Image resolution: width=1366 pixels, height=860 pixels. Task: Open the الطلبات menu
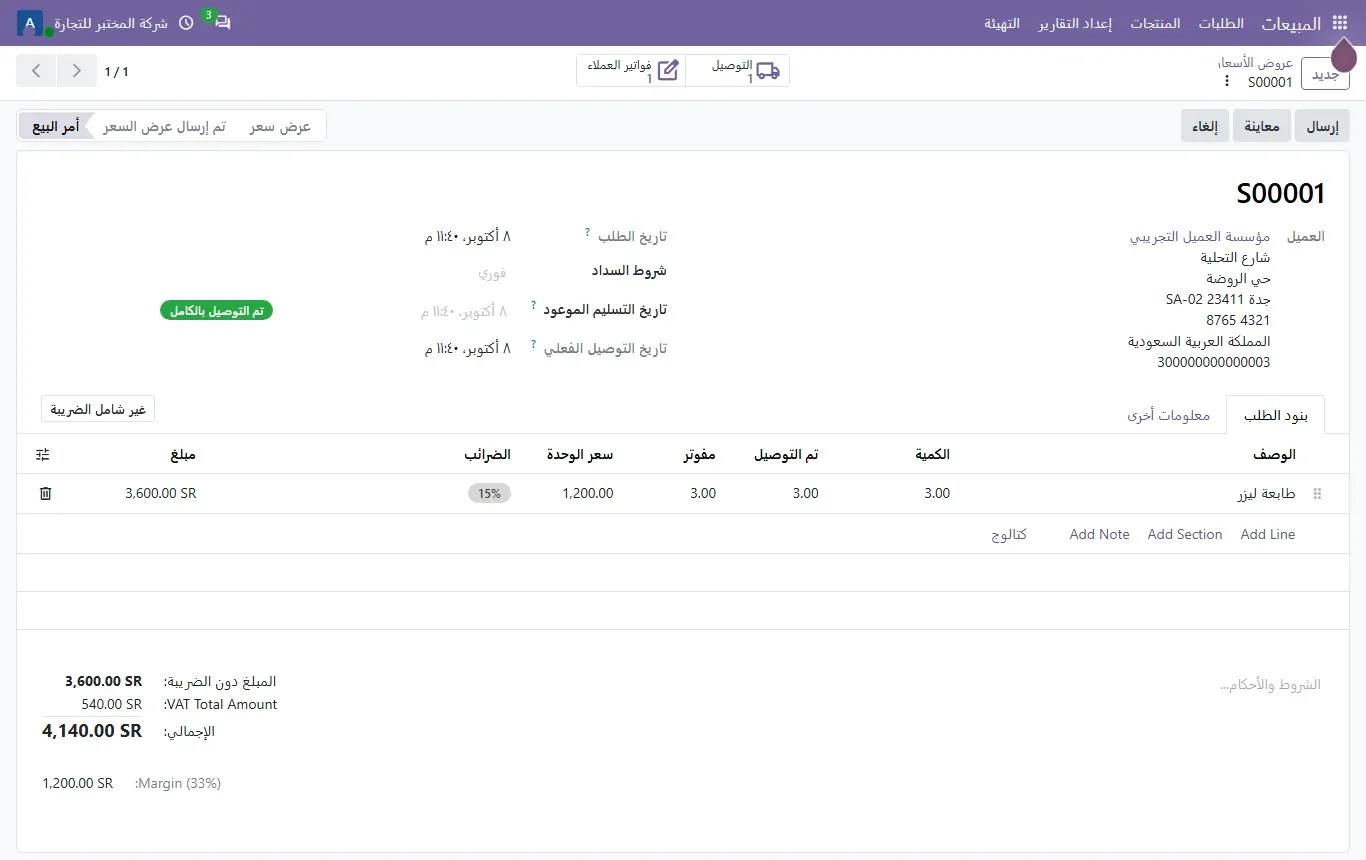coord(1221,23)
